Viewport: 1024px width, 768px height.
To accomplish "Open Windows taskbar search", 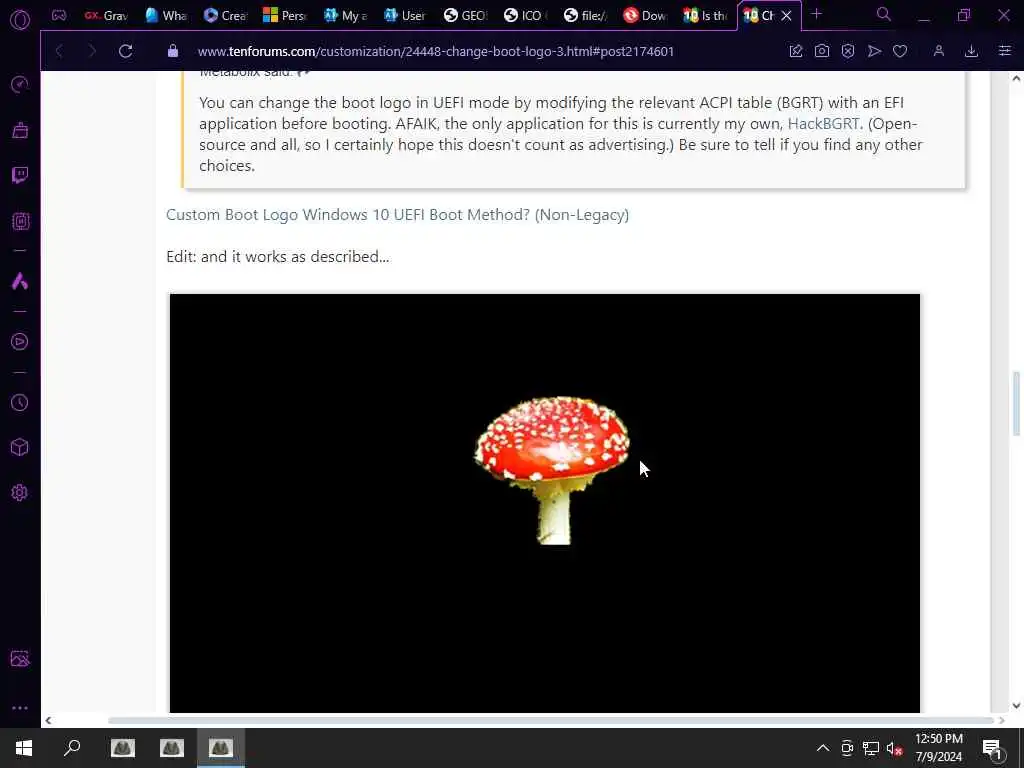I will pyautogui.click(x=72, y=748).
